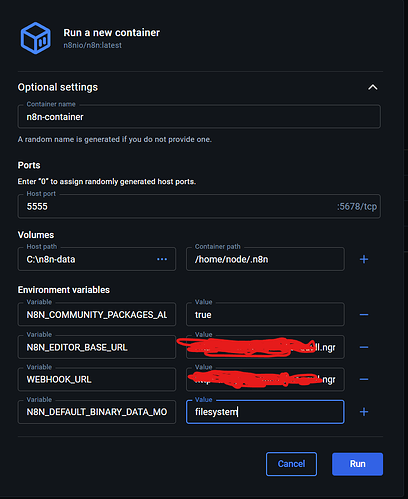Edit the WEBHOOK_URL variable field

[97, 379]
